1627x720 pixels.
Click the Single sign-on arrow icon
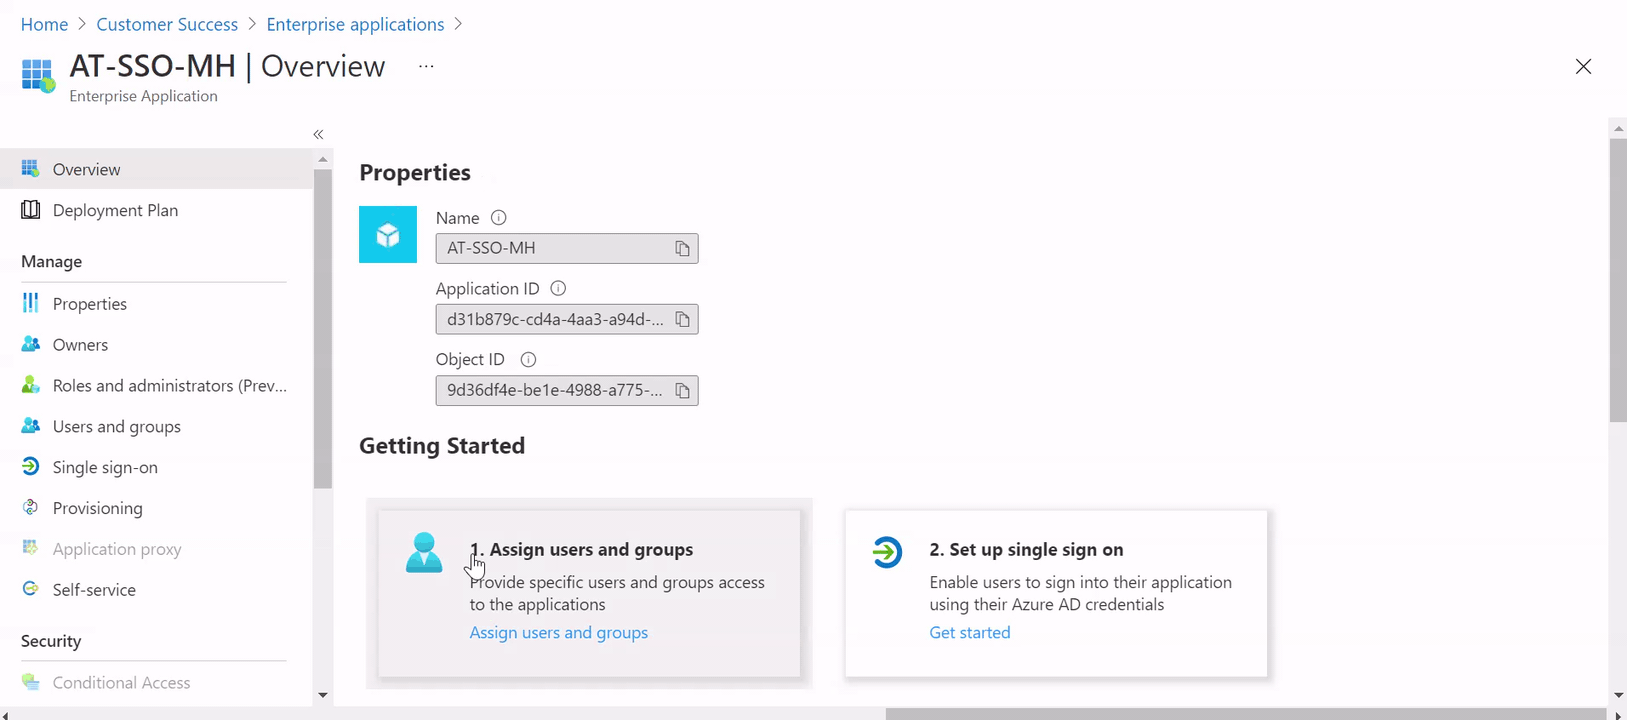tap(31, 467)
